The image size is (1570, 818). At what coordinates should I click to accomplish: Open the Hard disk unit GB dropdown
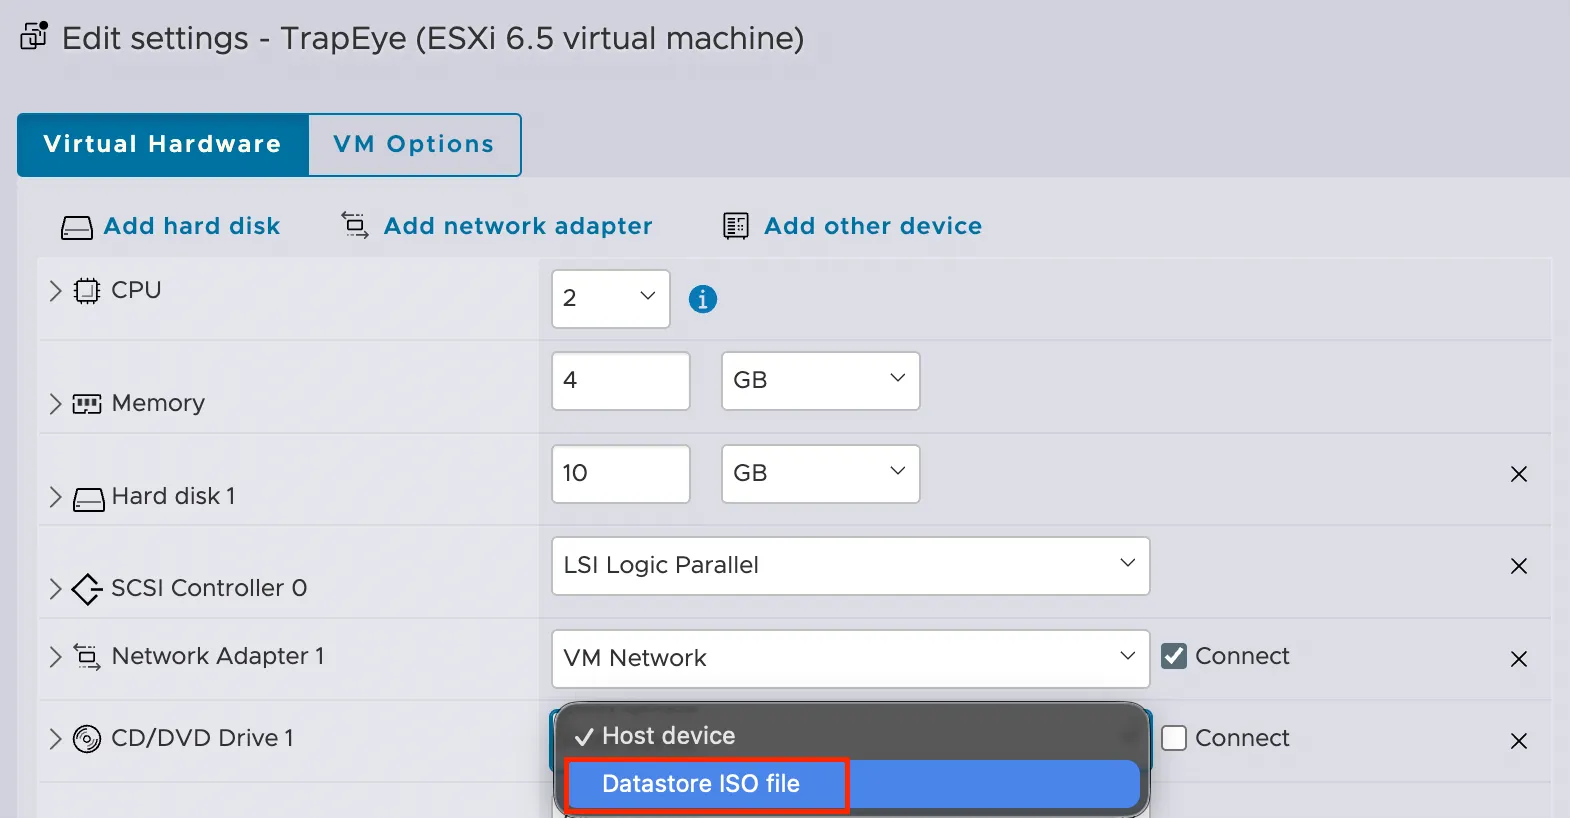821,474
